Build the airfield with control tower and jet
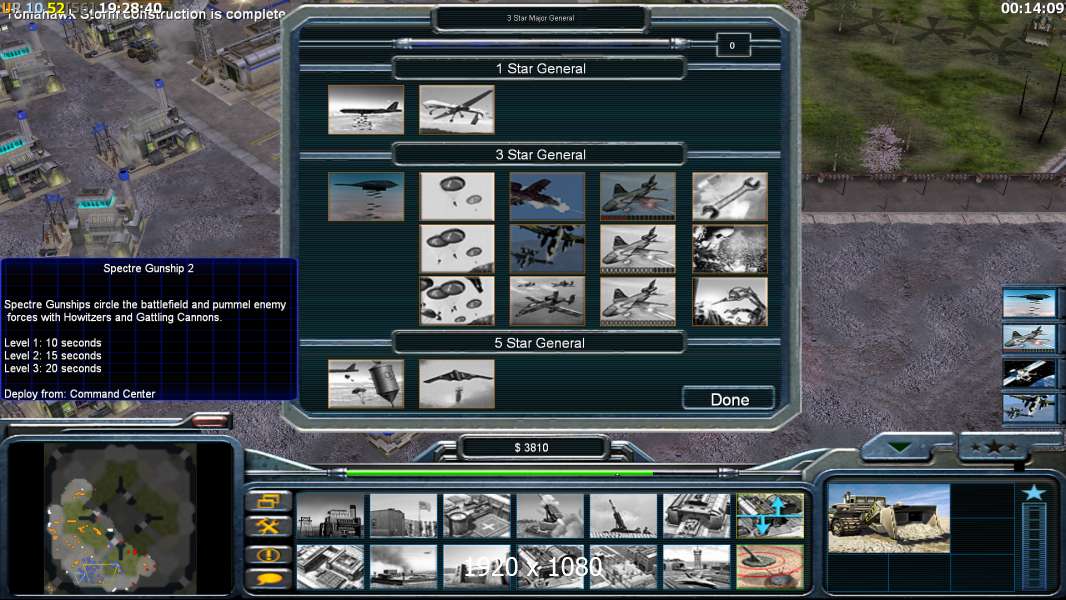Viewport: 1066px width, 600px height. [x=697, y=566]
